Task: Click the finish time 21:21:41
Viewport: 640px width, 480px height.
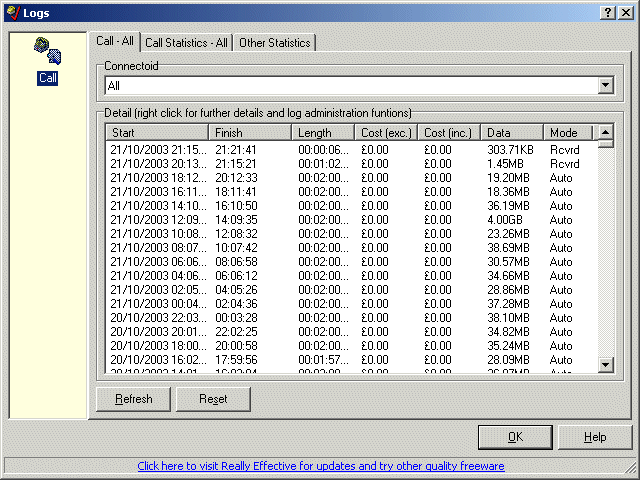Action: [236, 150]
